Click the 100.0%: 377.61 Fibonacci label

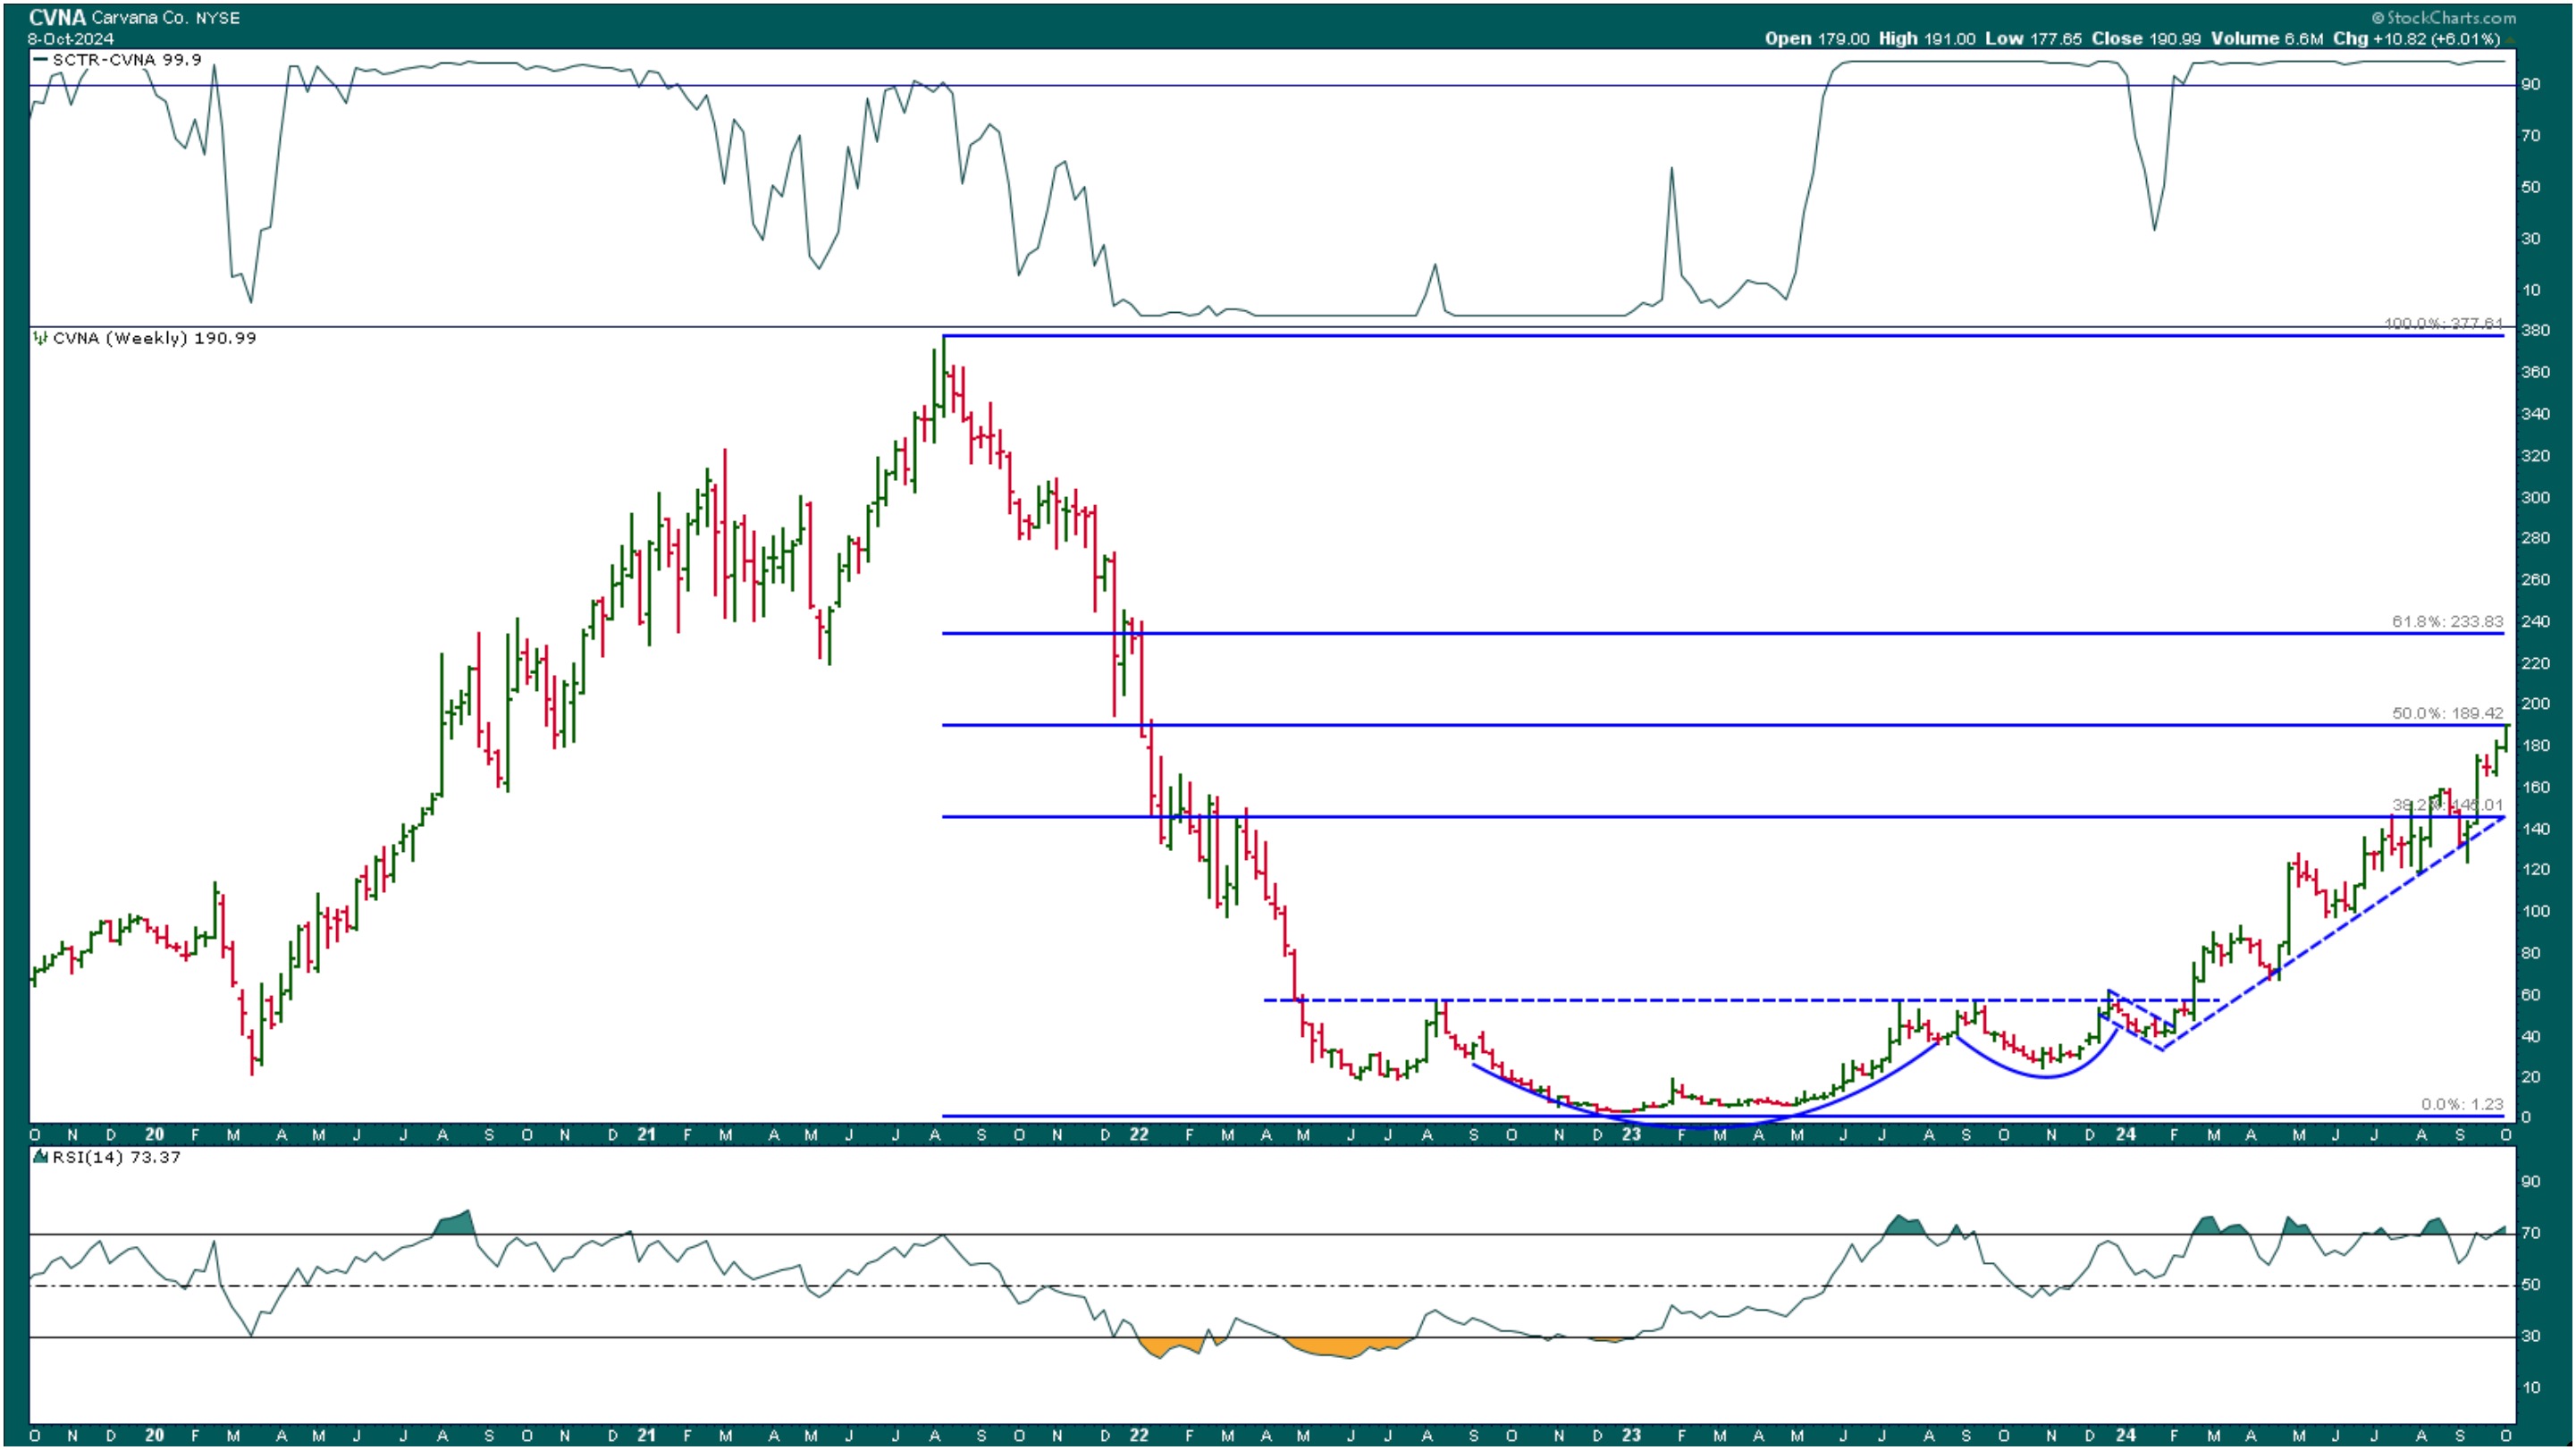[2443, 324]
